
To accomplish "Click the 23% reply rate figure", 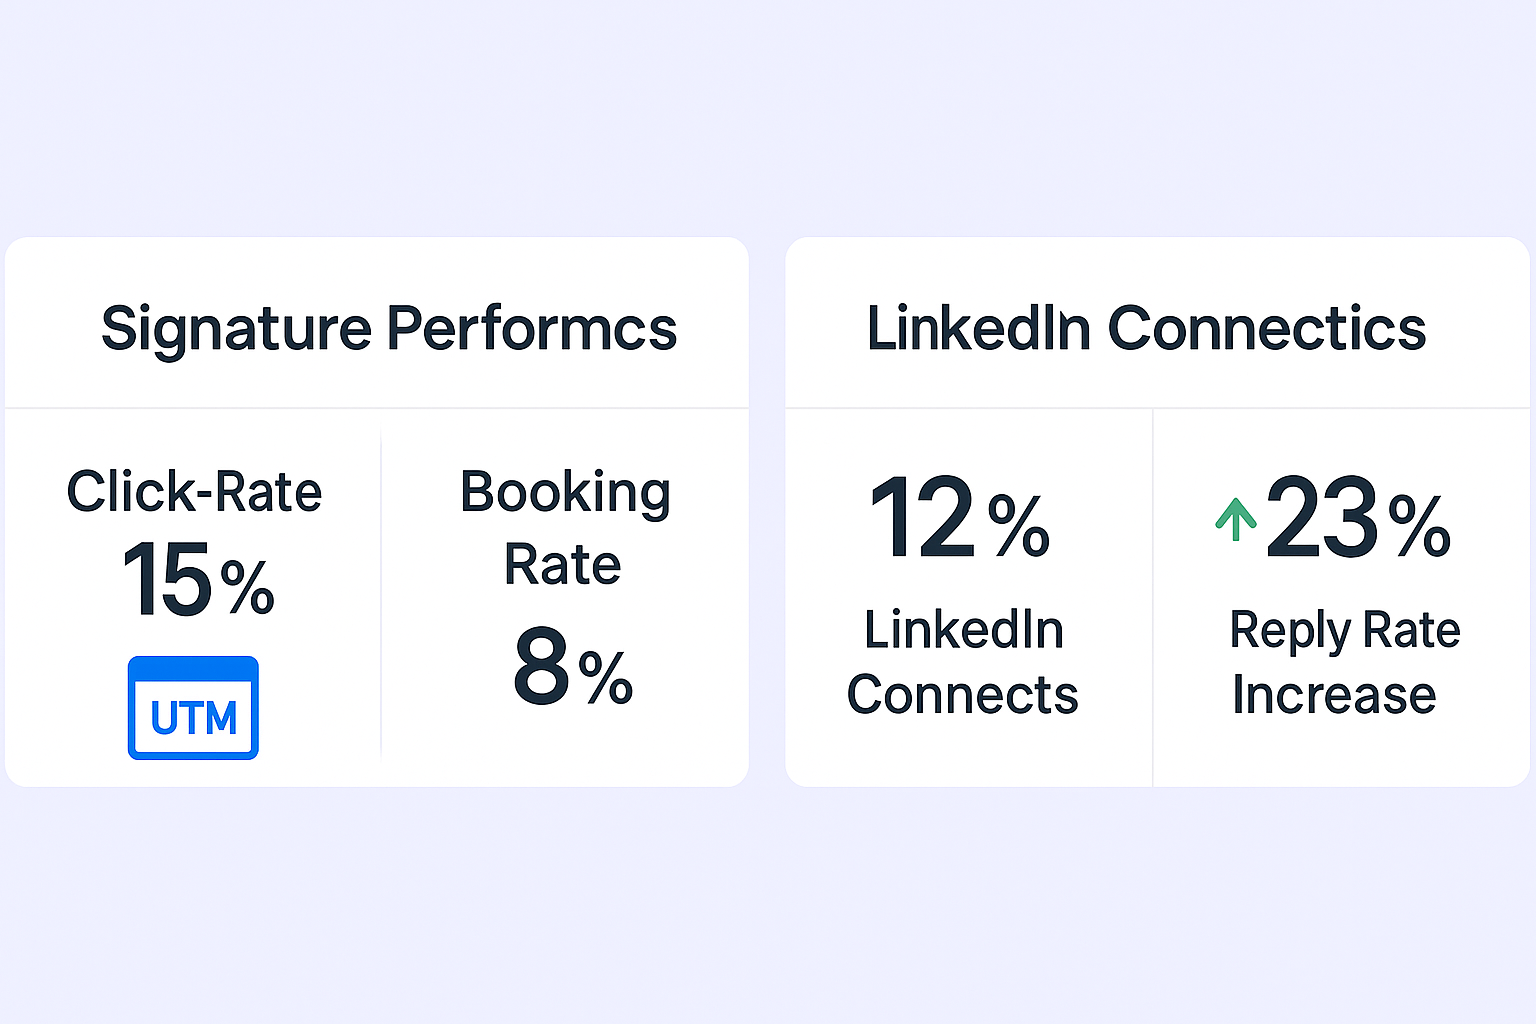I will click(x=1358, y=517).
